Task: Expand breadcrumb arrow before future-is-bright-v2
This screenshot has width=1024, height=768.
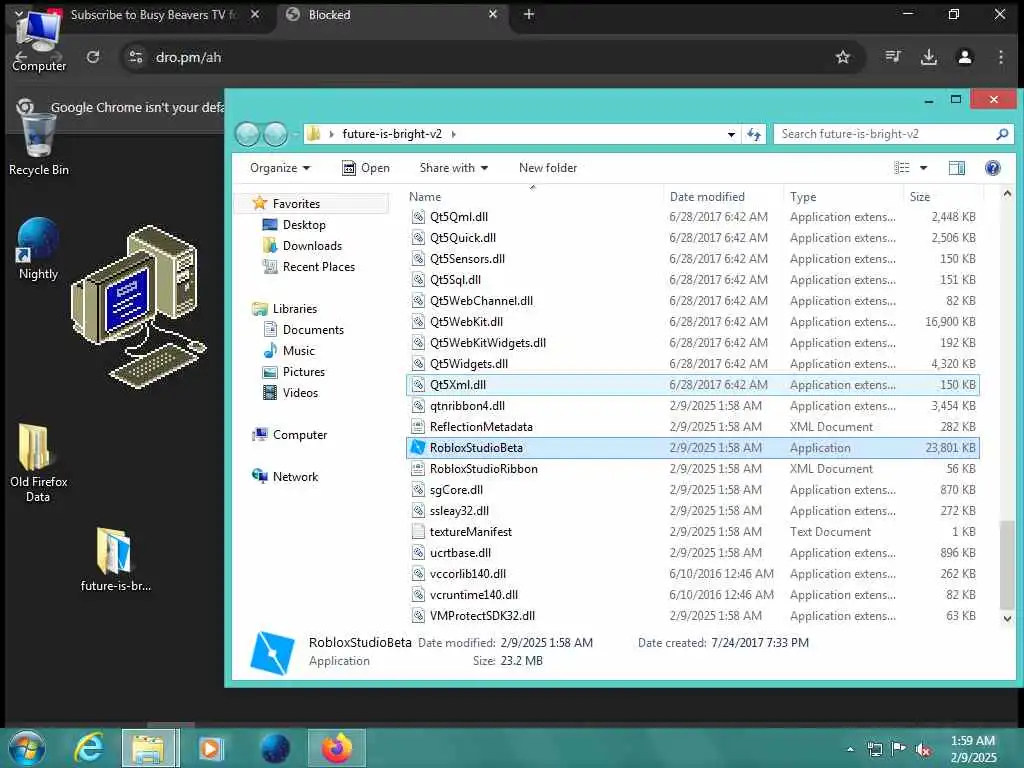Action: coord(331,135)
